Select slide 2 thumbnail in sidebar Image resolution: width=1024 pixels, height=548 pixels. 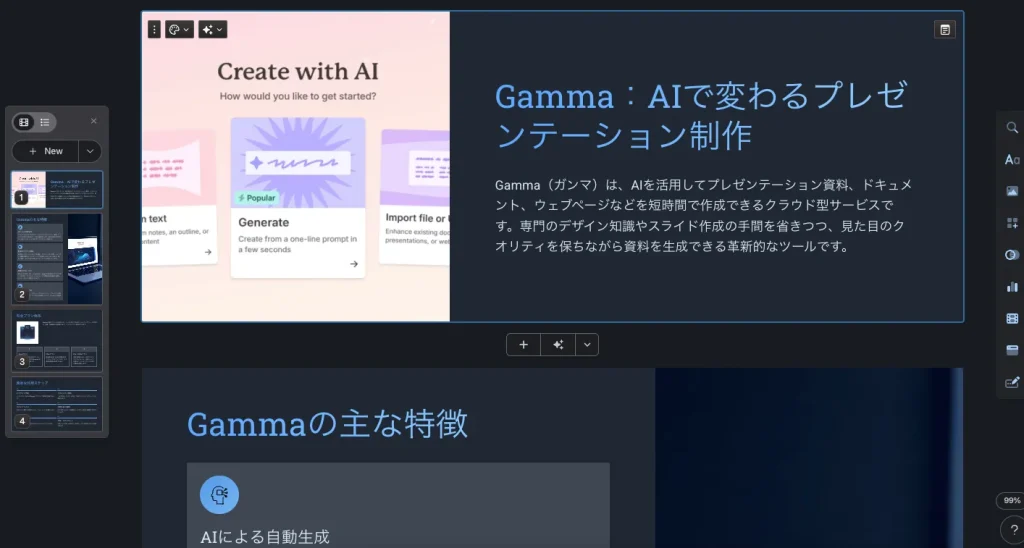[57, 259]
